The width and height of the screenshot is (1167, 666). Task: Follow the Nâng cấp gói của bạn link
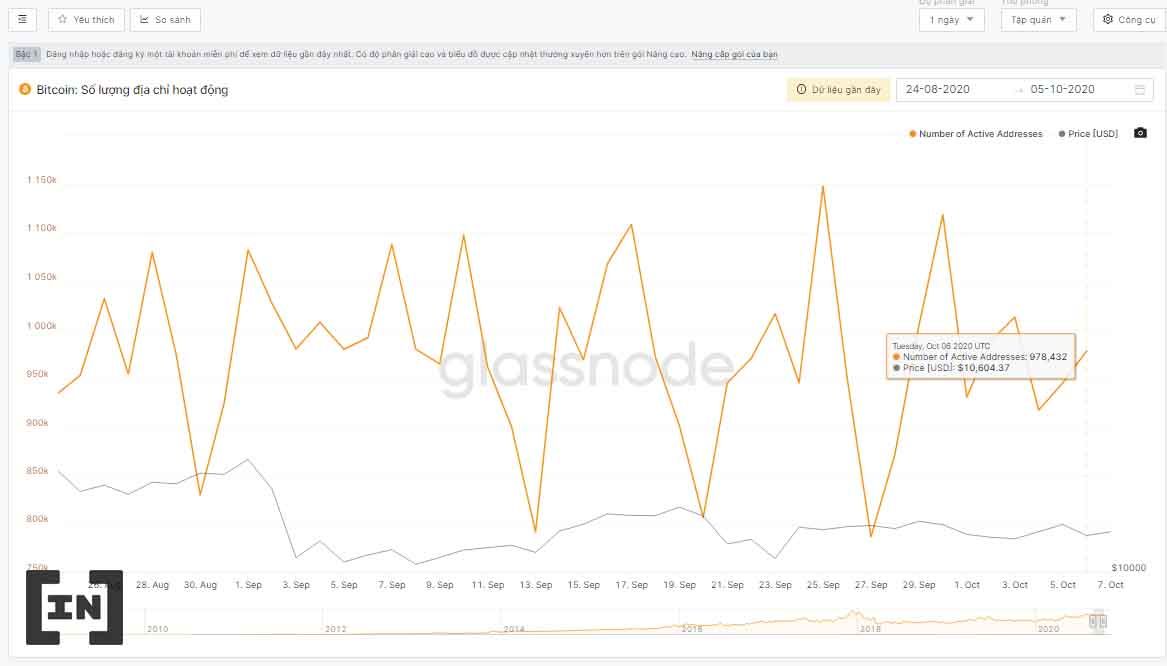click(x=734, y=54)
